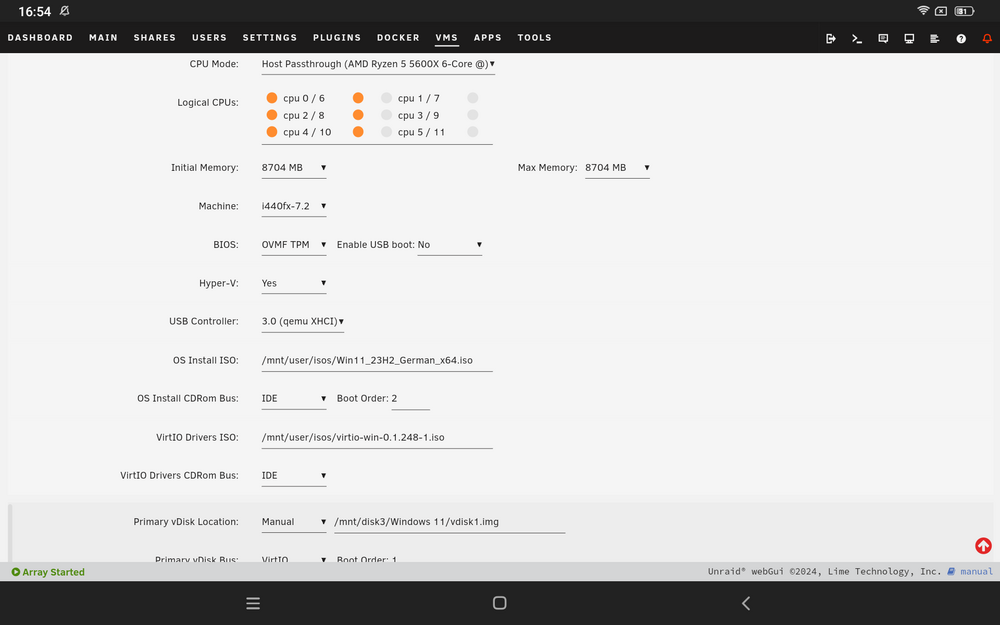This screenshot has height=625, width=1000.
Task: Click the 16:54 clock
Action: (x=34, y=11)
